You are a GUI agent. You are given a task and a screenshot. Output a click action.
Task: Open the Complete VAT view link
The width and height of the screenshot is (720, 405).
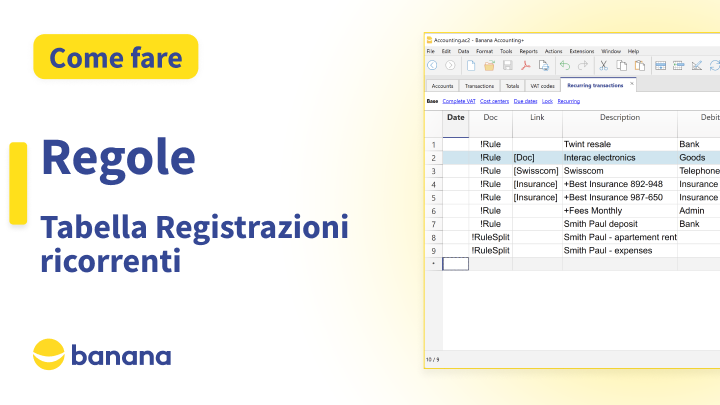(459, 101)
